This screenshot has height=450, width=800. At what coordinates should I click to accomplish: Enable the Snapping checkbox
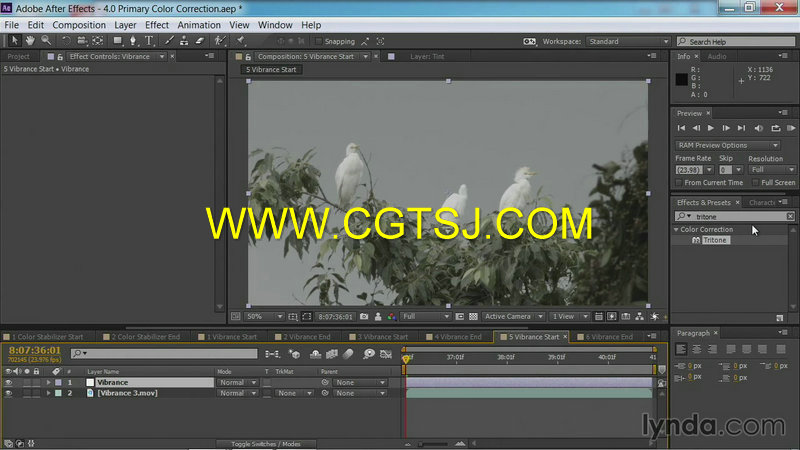point(319,41)
